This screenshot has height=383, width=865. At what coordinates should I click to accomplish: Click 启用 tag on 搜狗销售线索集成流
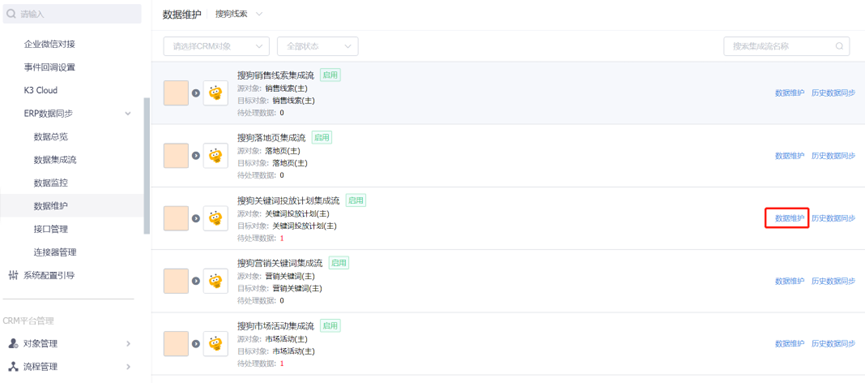click(330, 75)
